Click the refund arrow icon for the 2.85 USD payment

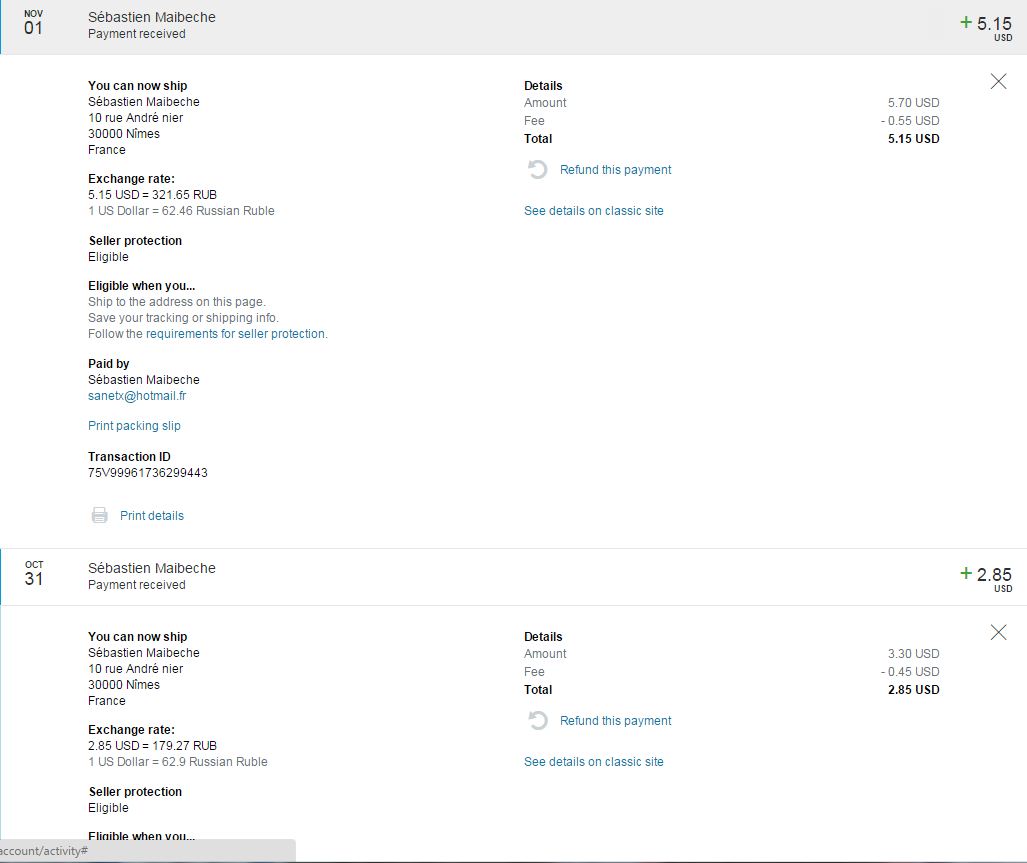(538, 721)
